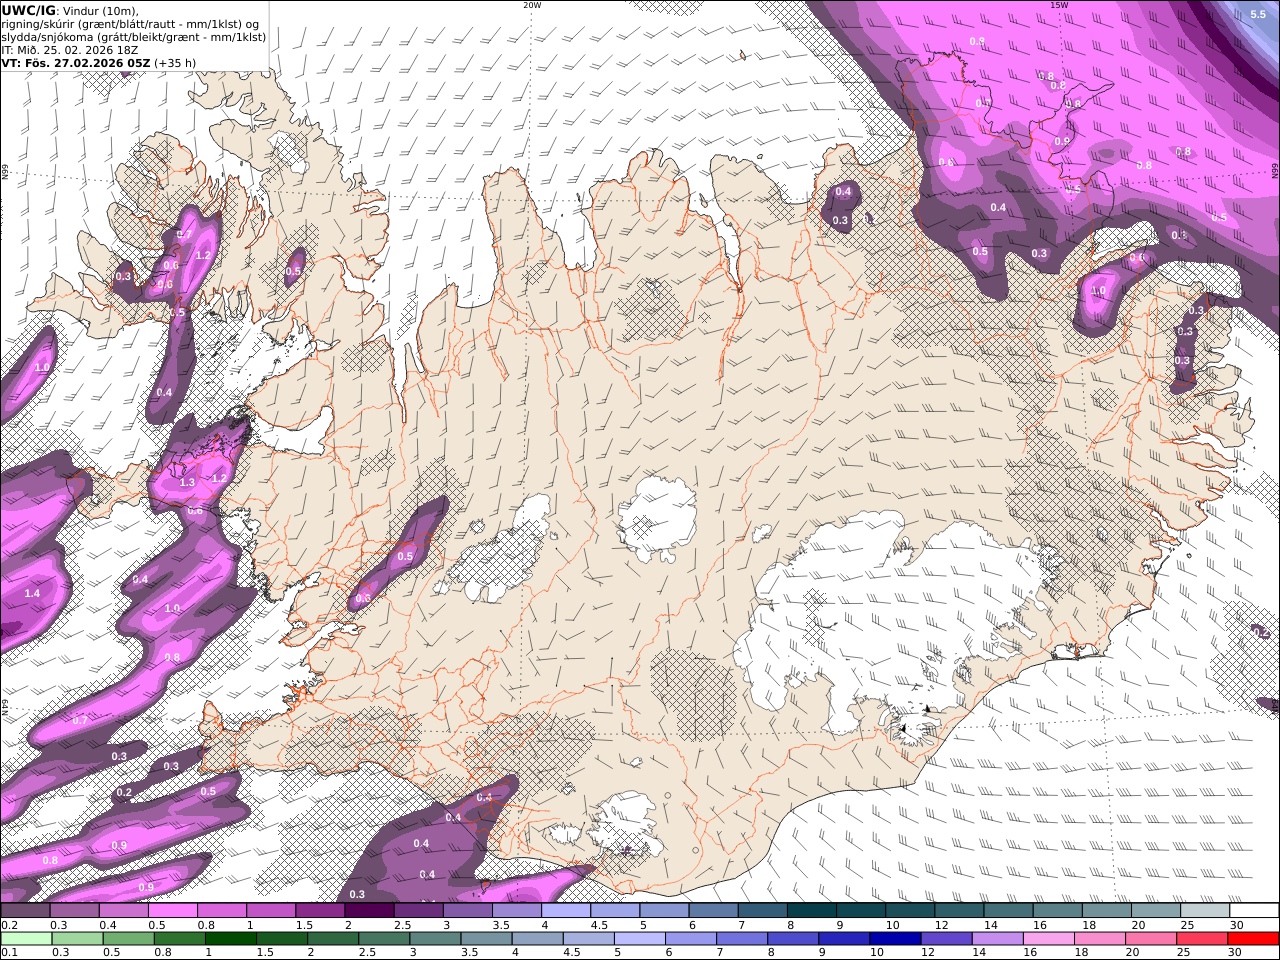Click the bright pink top swatch between 0.5 and 0.8
Viewport: 1280px width, 960px height.
(x=173, y=911)
